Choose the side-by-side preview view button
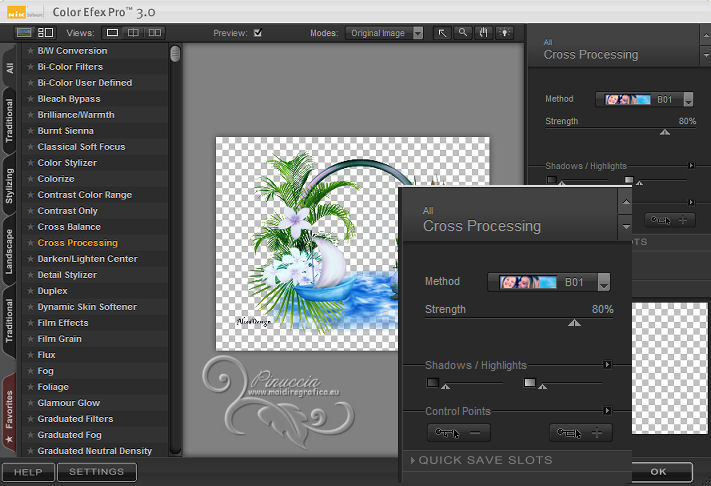The height and width of the screenshot is (486, 711). tap(155, 33)
